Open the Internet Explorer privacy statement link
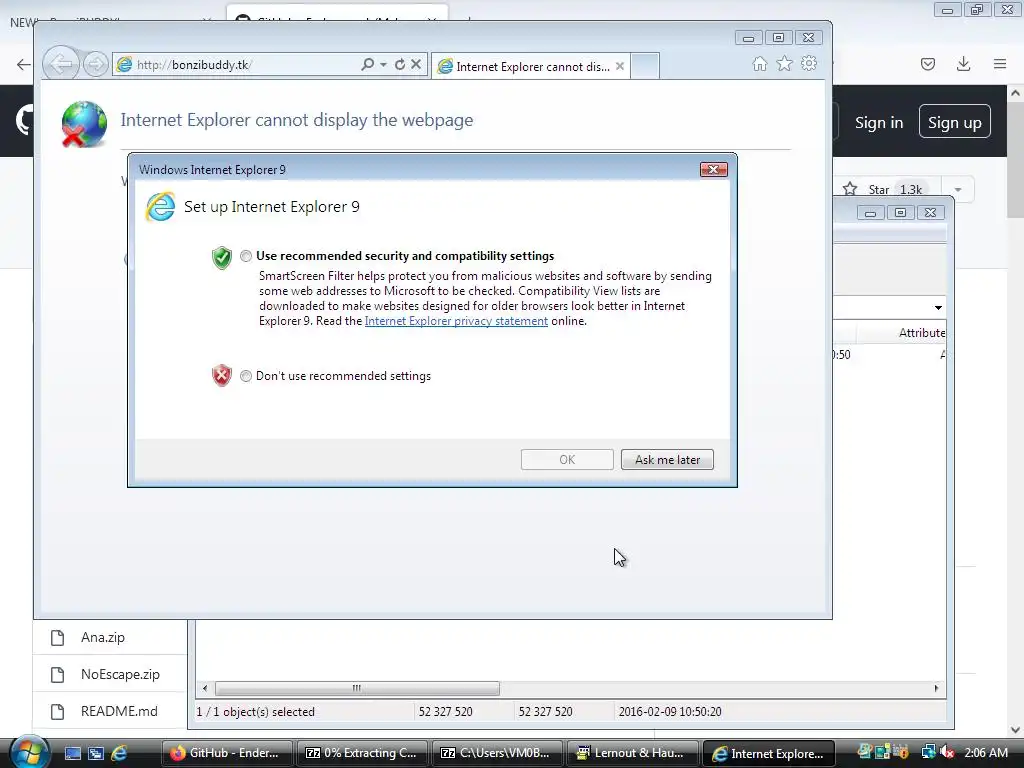1024x768 pixels. click(456, 321)
